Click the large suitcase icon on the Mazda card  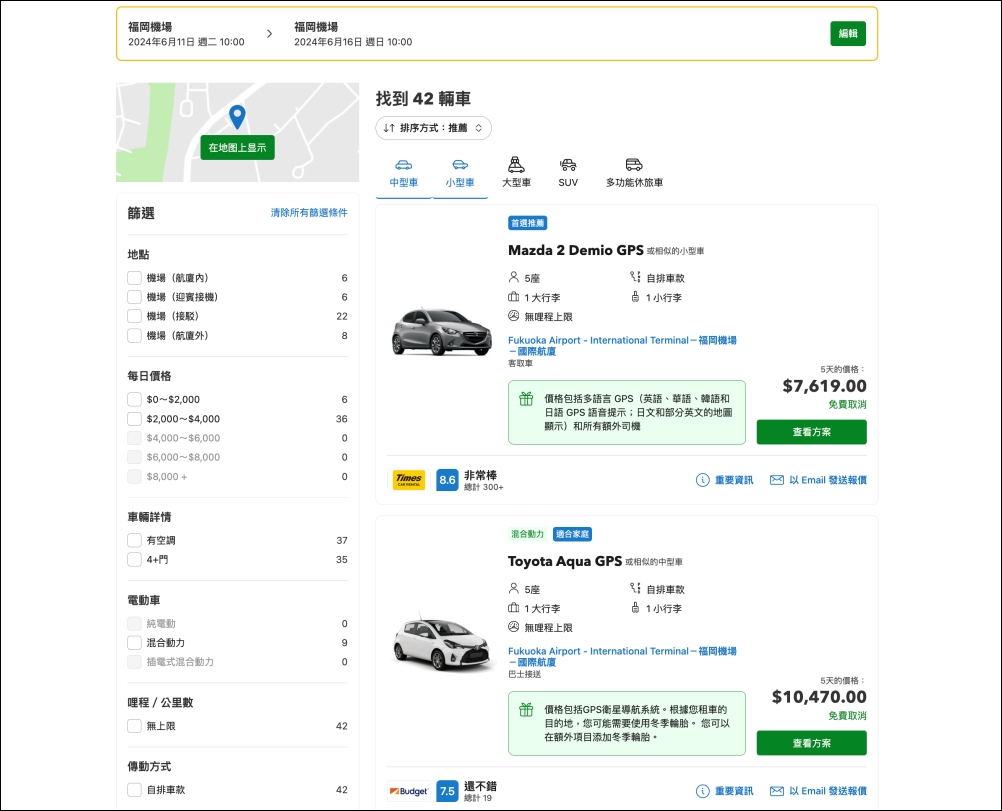[x=513, y=297]
